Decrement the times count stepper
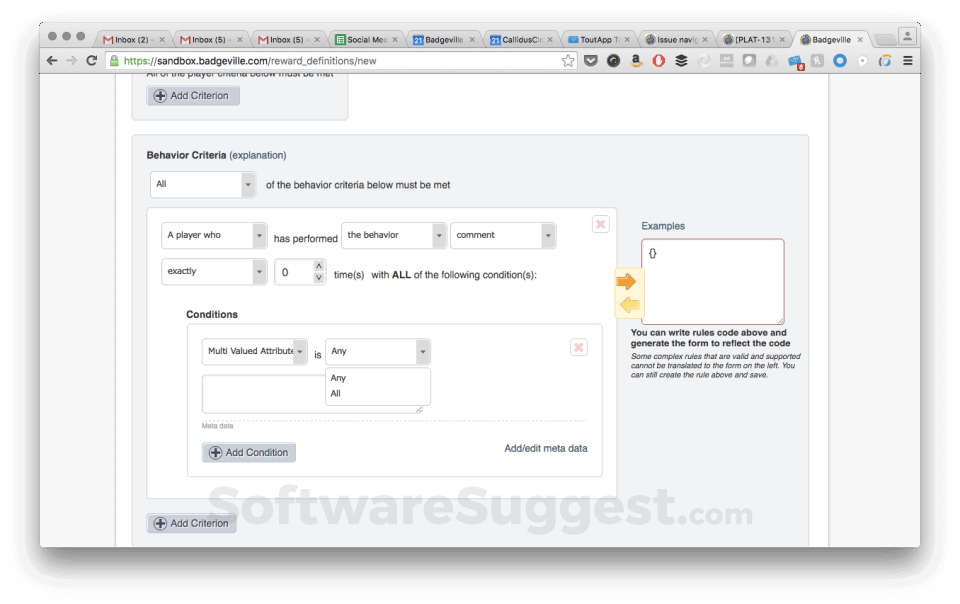 (318, 278)
